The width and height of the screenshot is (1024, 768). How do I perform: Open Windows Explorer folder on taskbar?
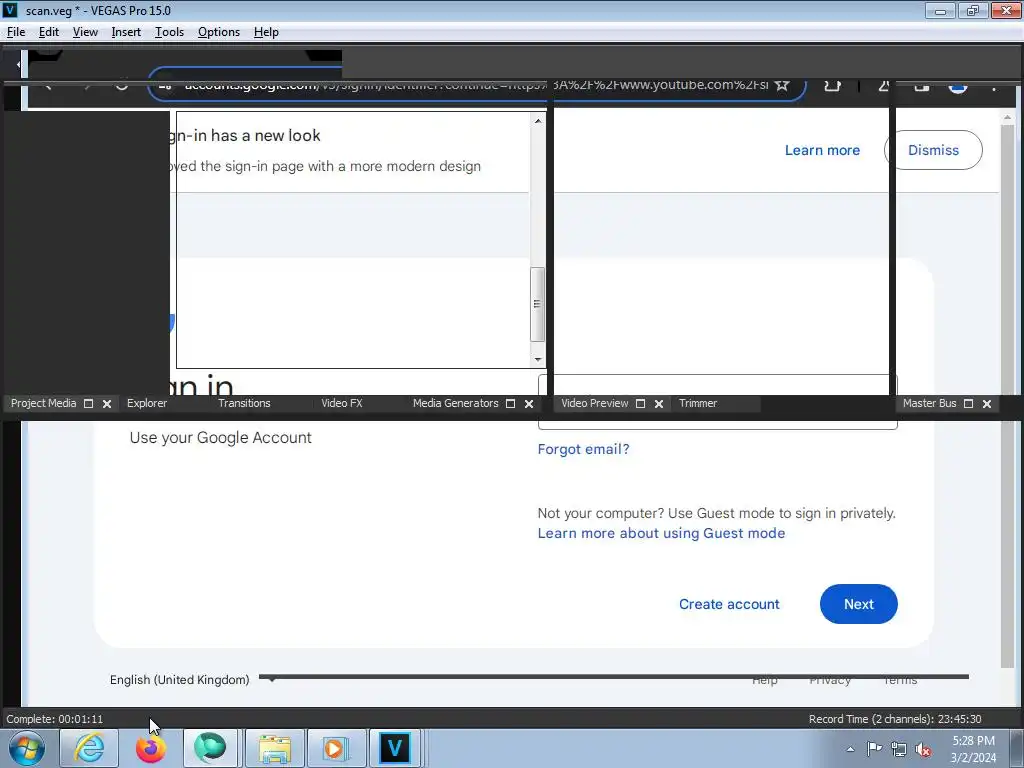[x=274, y=748]
